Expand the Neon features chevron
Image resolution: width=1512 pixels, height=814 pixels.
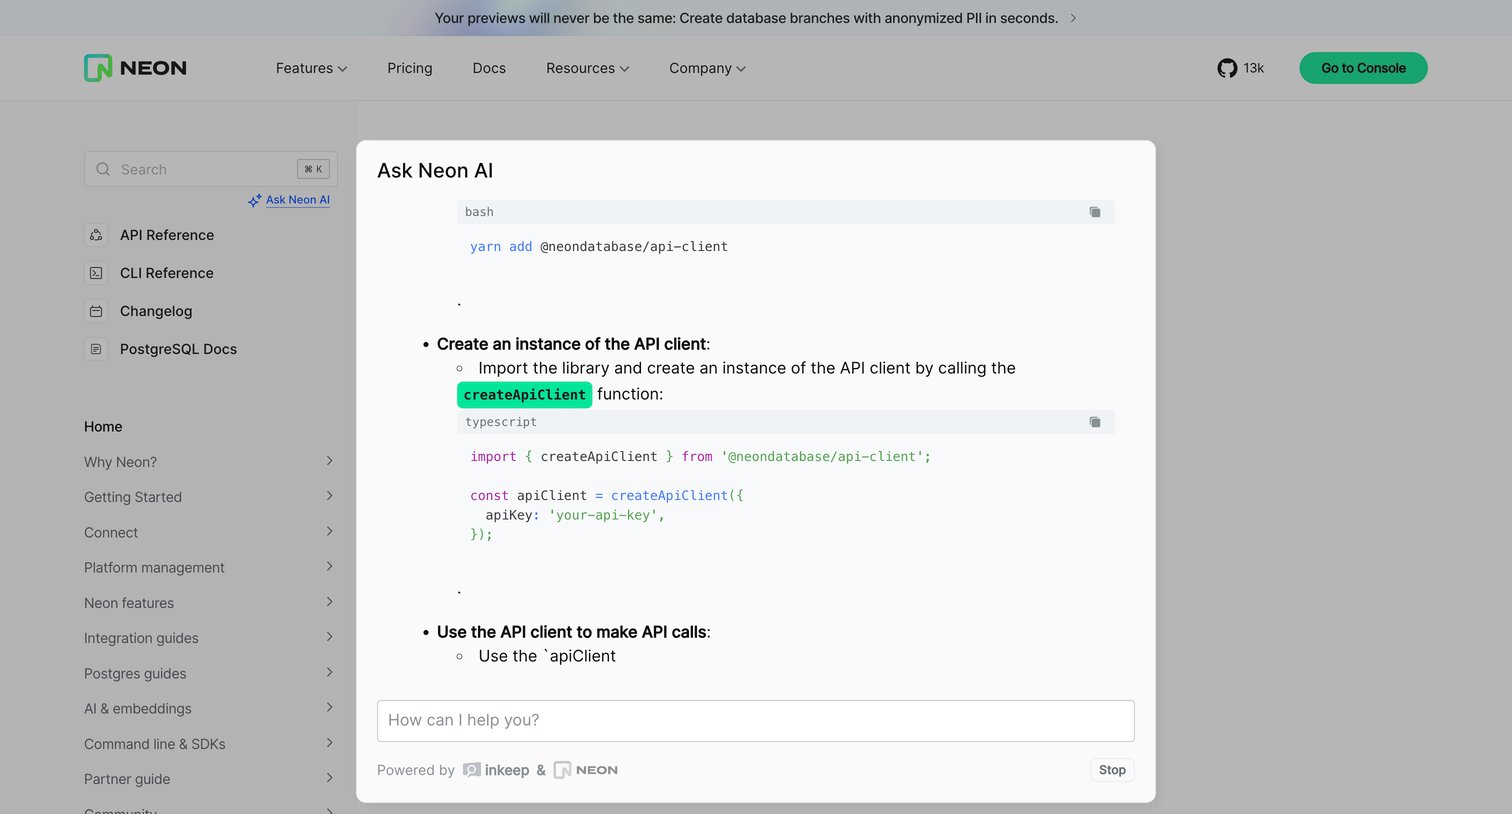coord(329,602)
